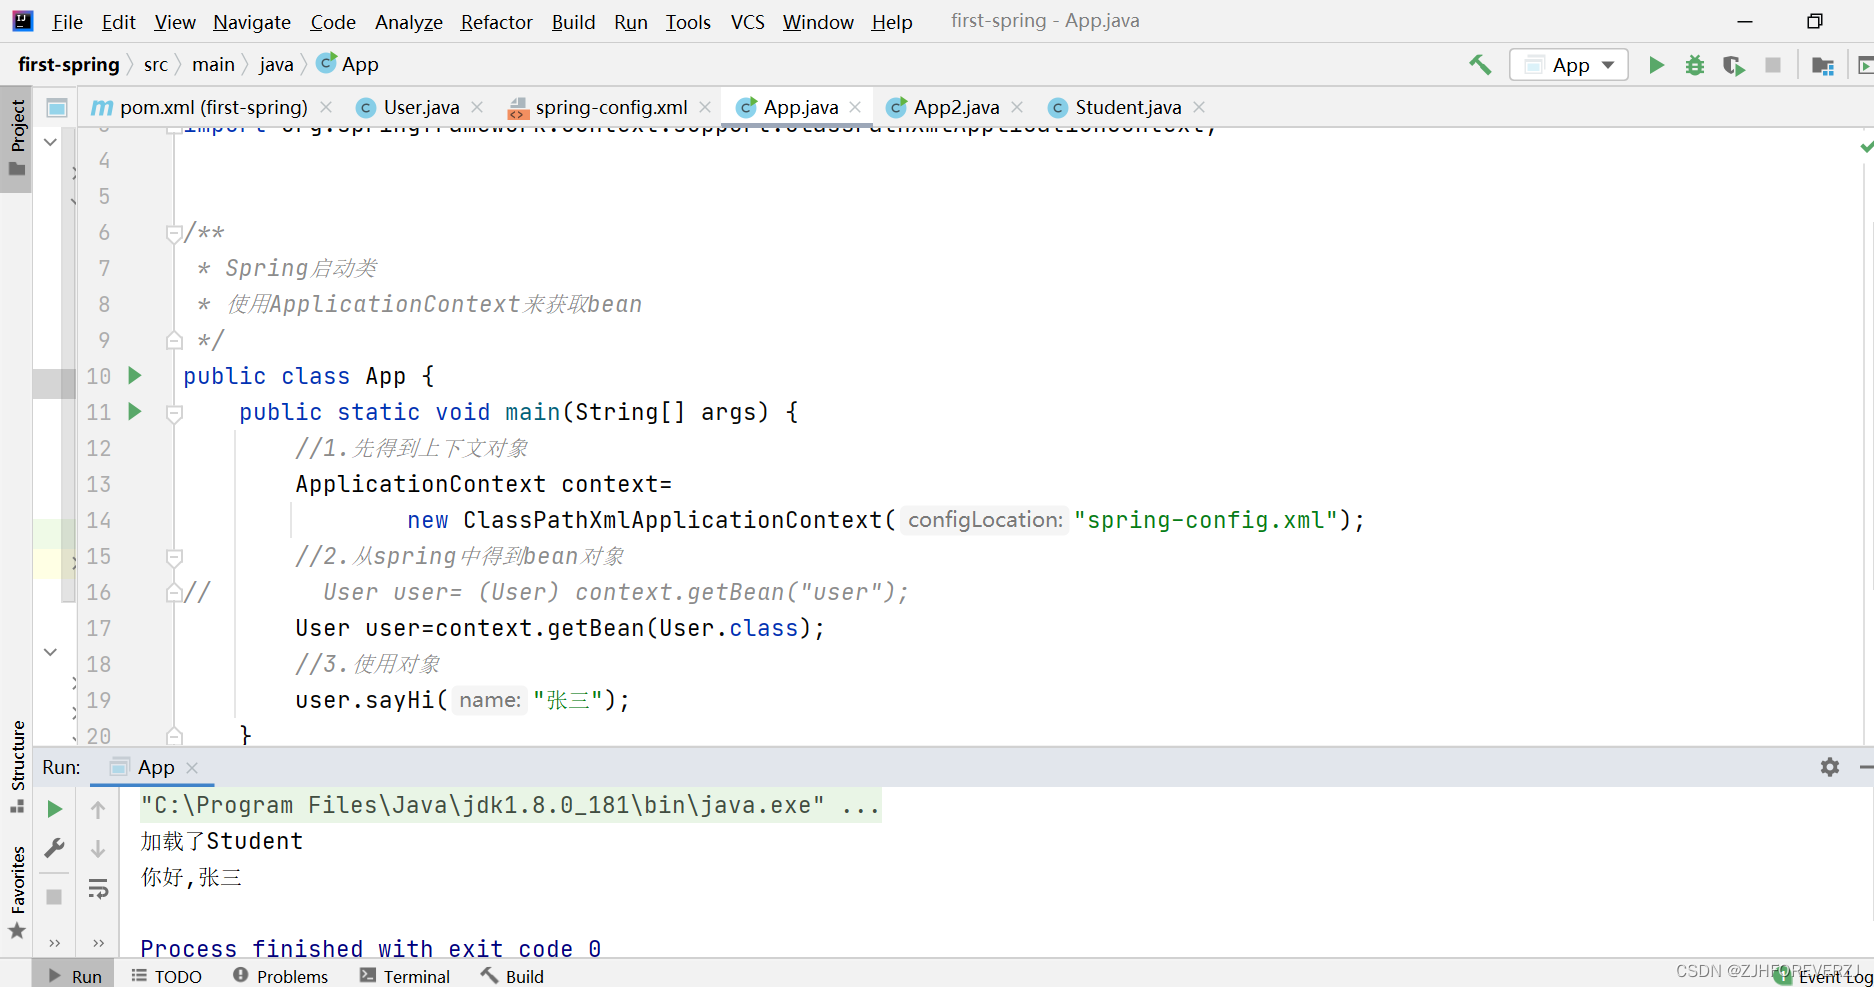This screenshot has height=987, width=1874.
Task: Stop process in Run panel
Action: pos(55,897)
